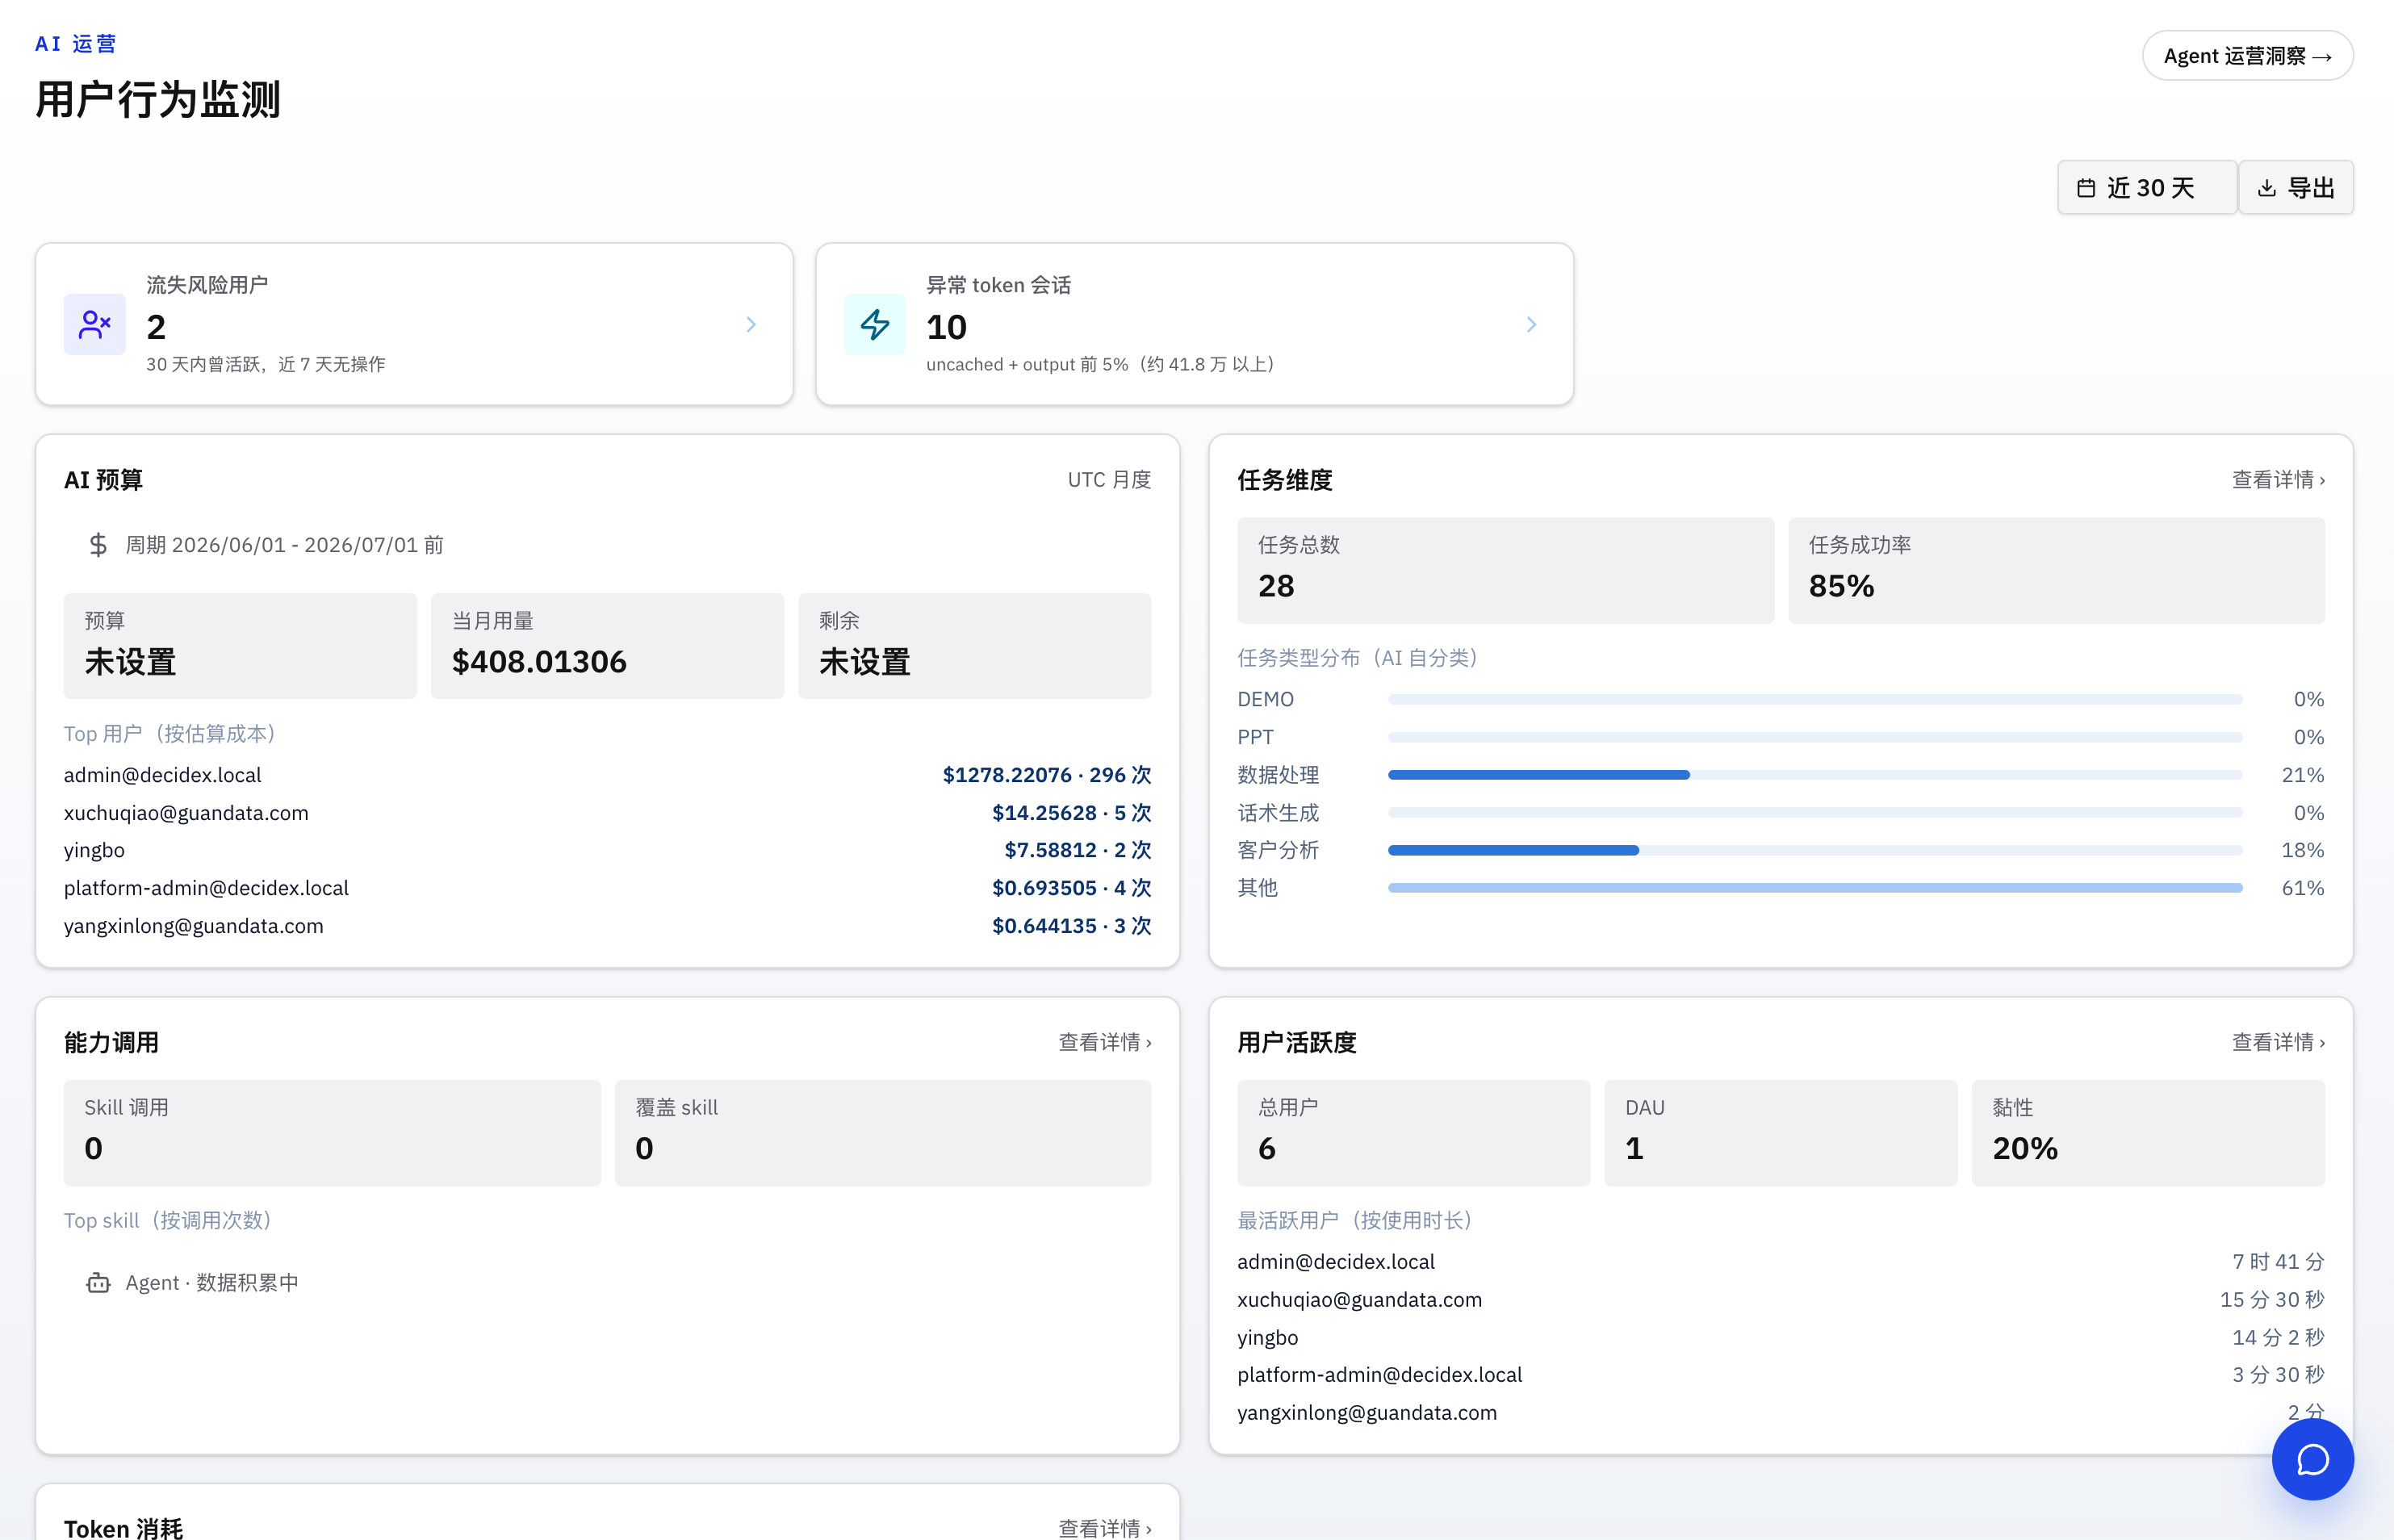The image size is (2394, 1540).
Task: Click the 7 时 41 分 usage duration
Action: coord(2278,1262)
